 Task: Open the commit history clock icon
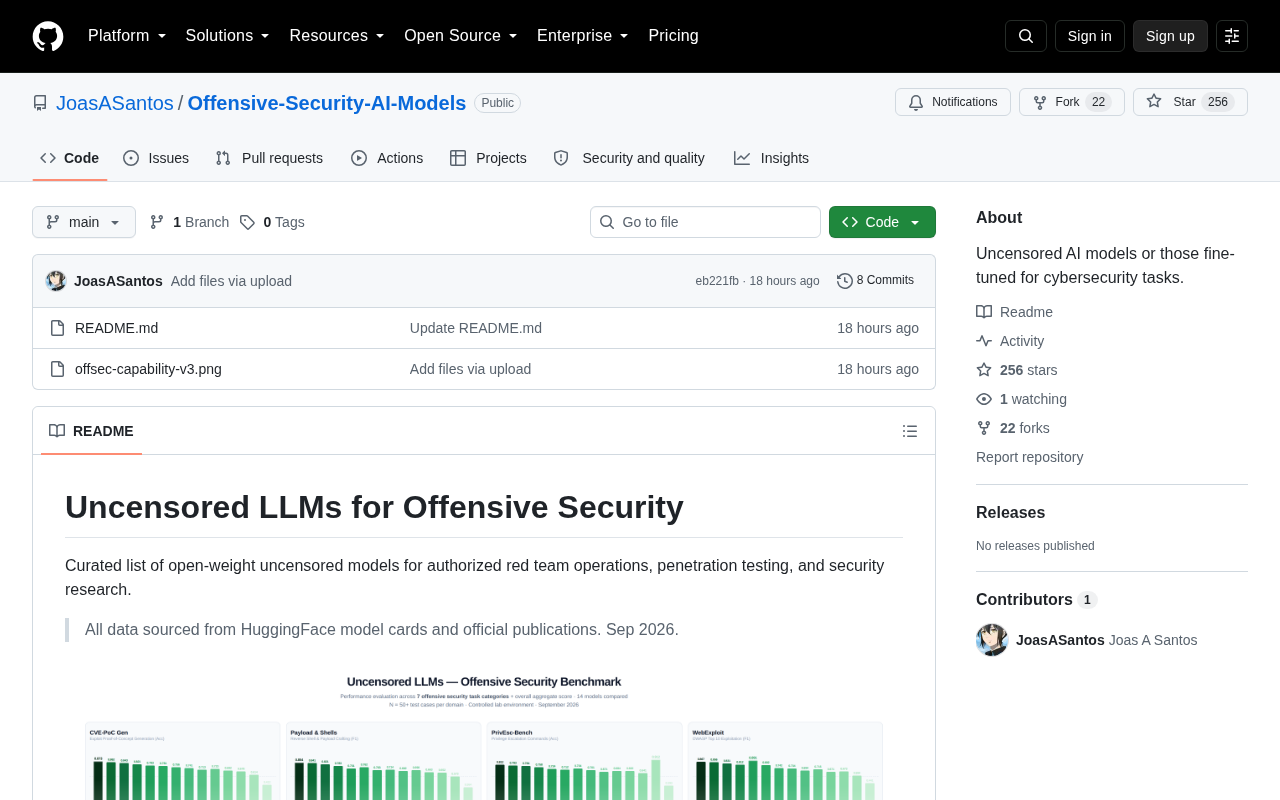[x=845, y=281]
